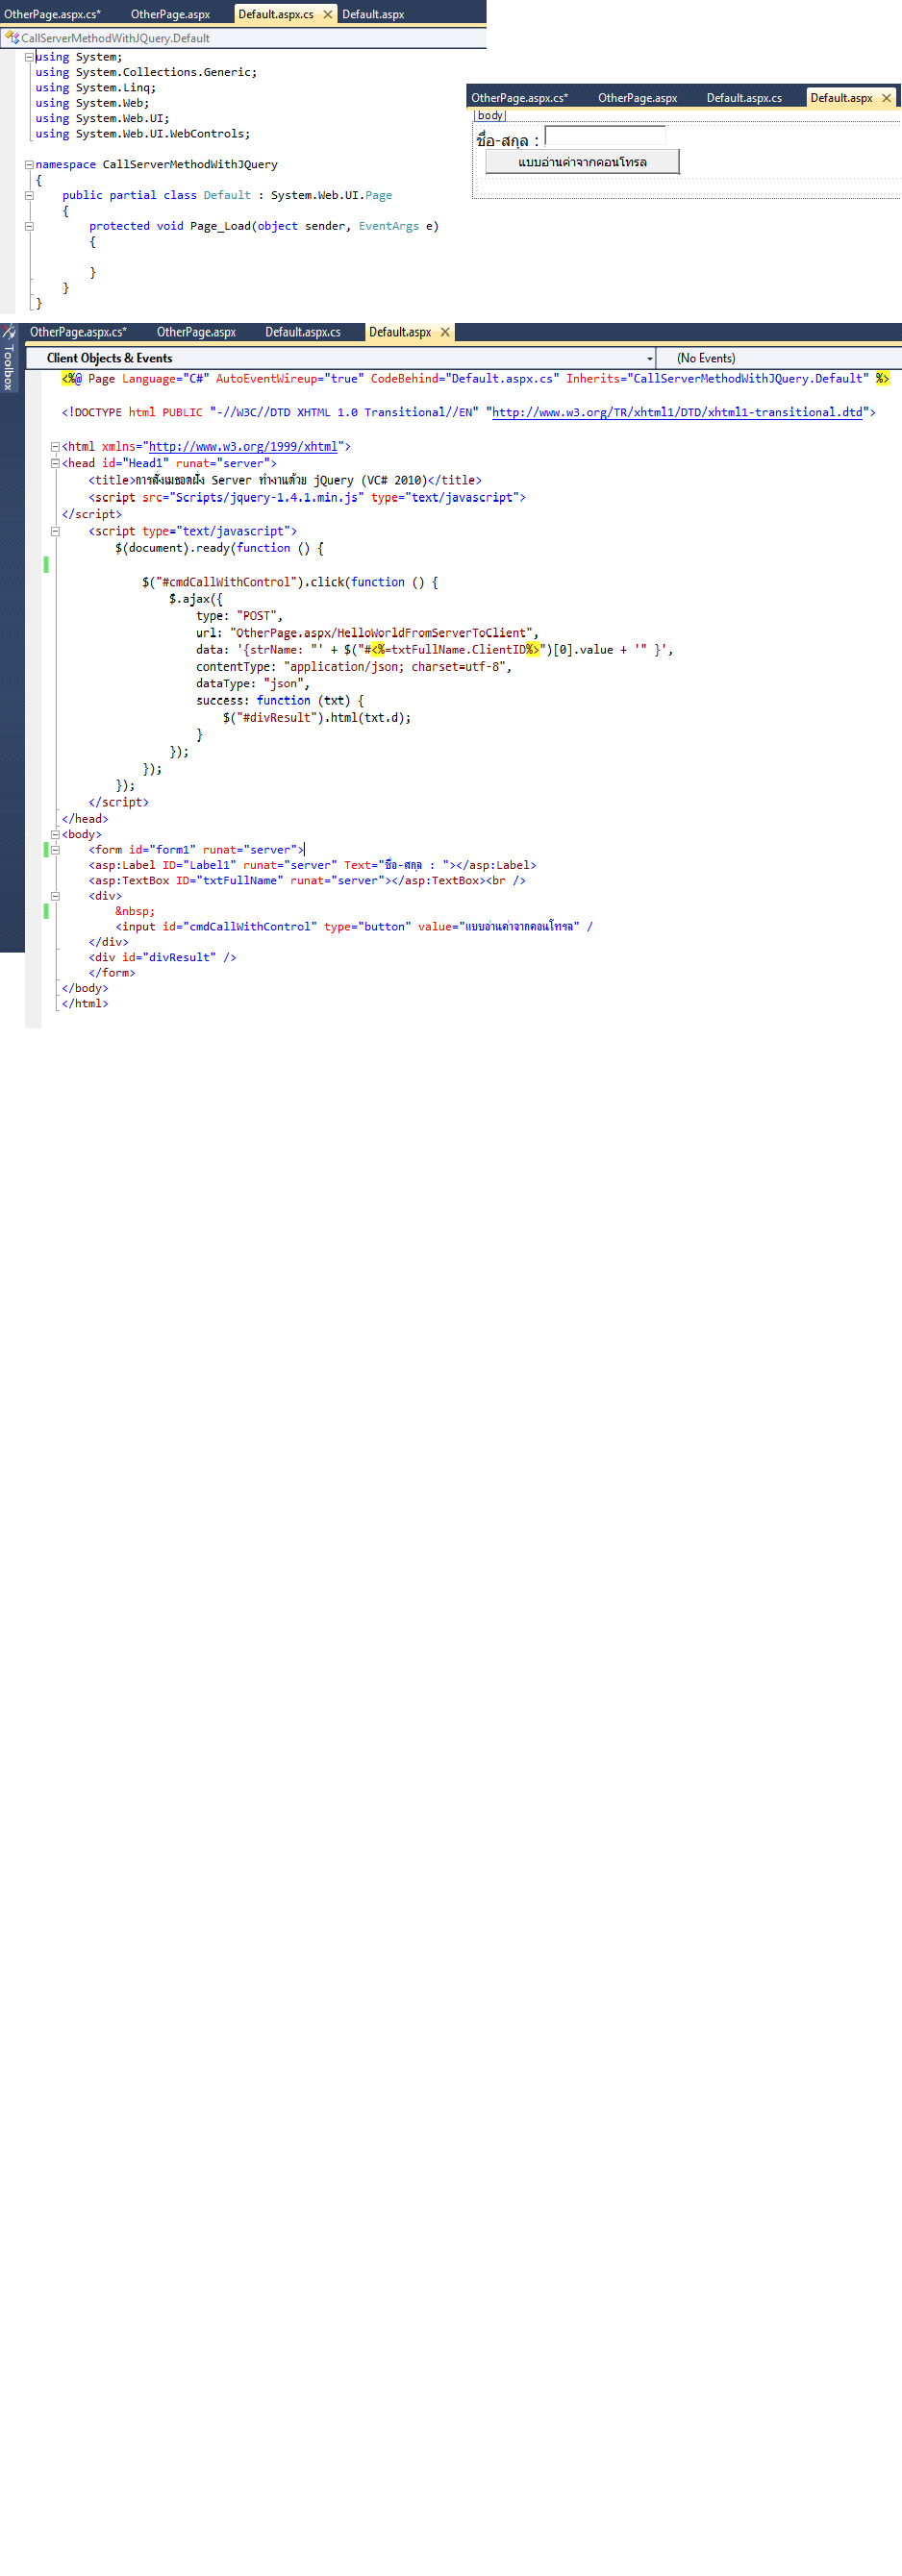Click the title tag line
Screen dimensions: 902x2576
[x=285, y=480]
